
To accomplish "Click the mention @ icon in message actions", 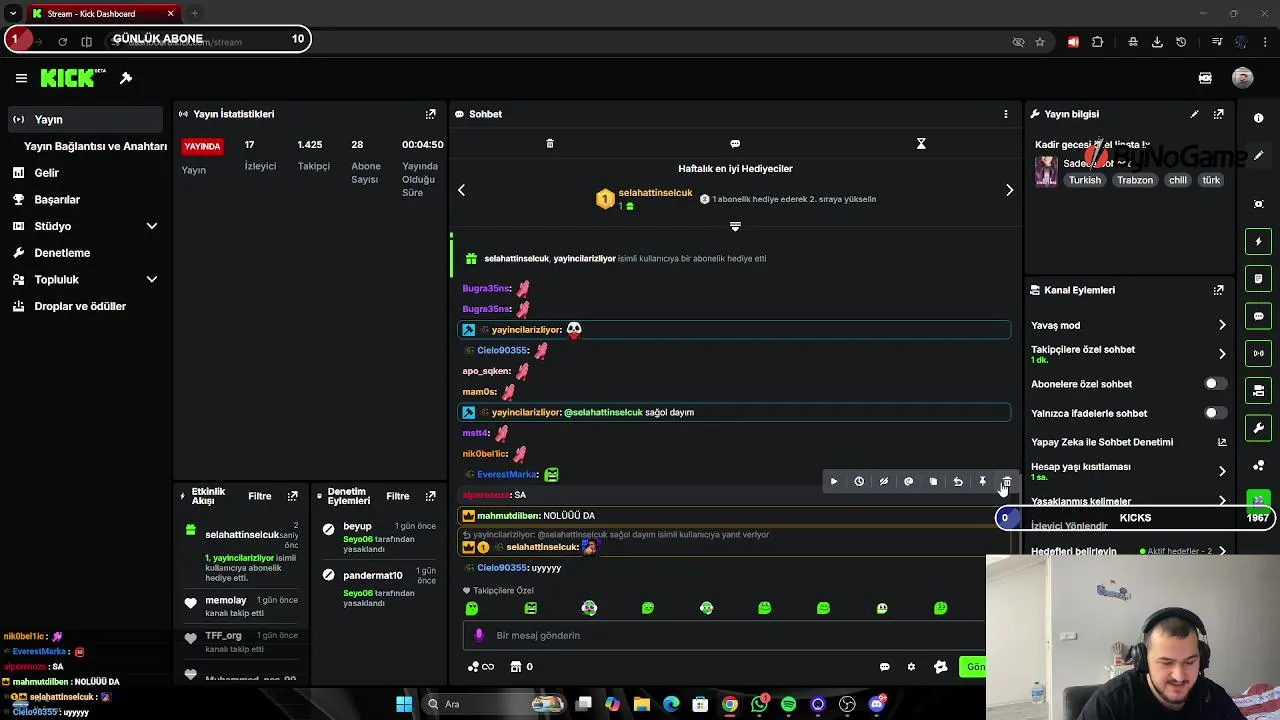I will (908, 482).
